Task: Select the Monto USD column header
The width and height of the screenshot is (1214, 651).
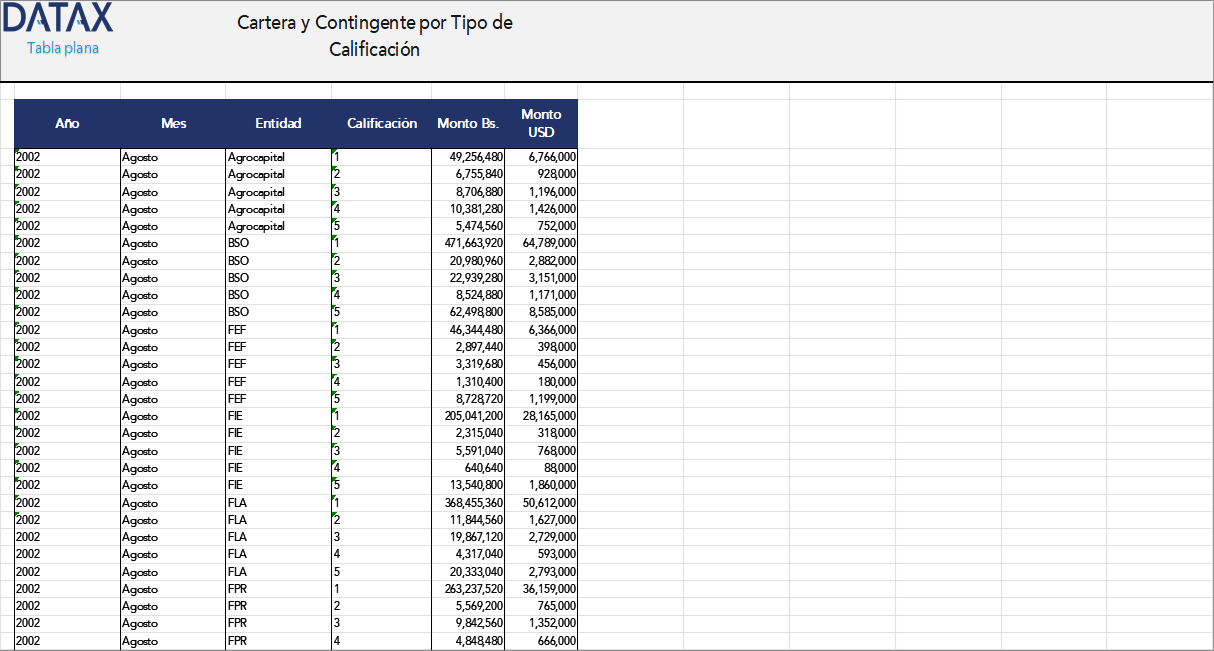Action: 541,124
